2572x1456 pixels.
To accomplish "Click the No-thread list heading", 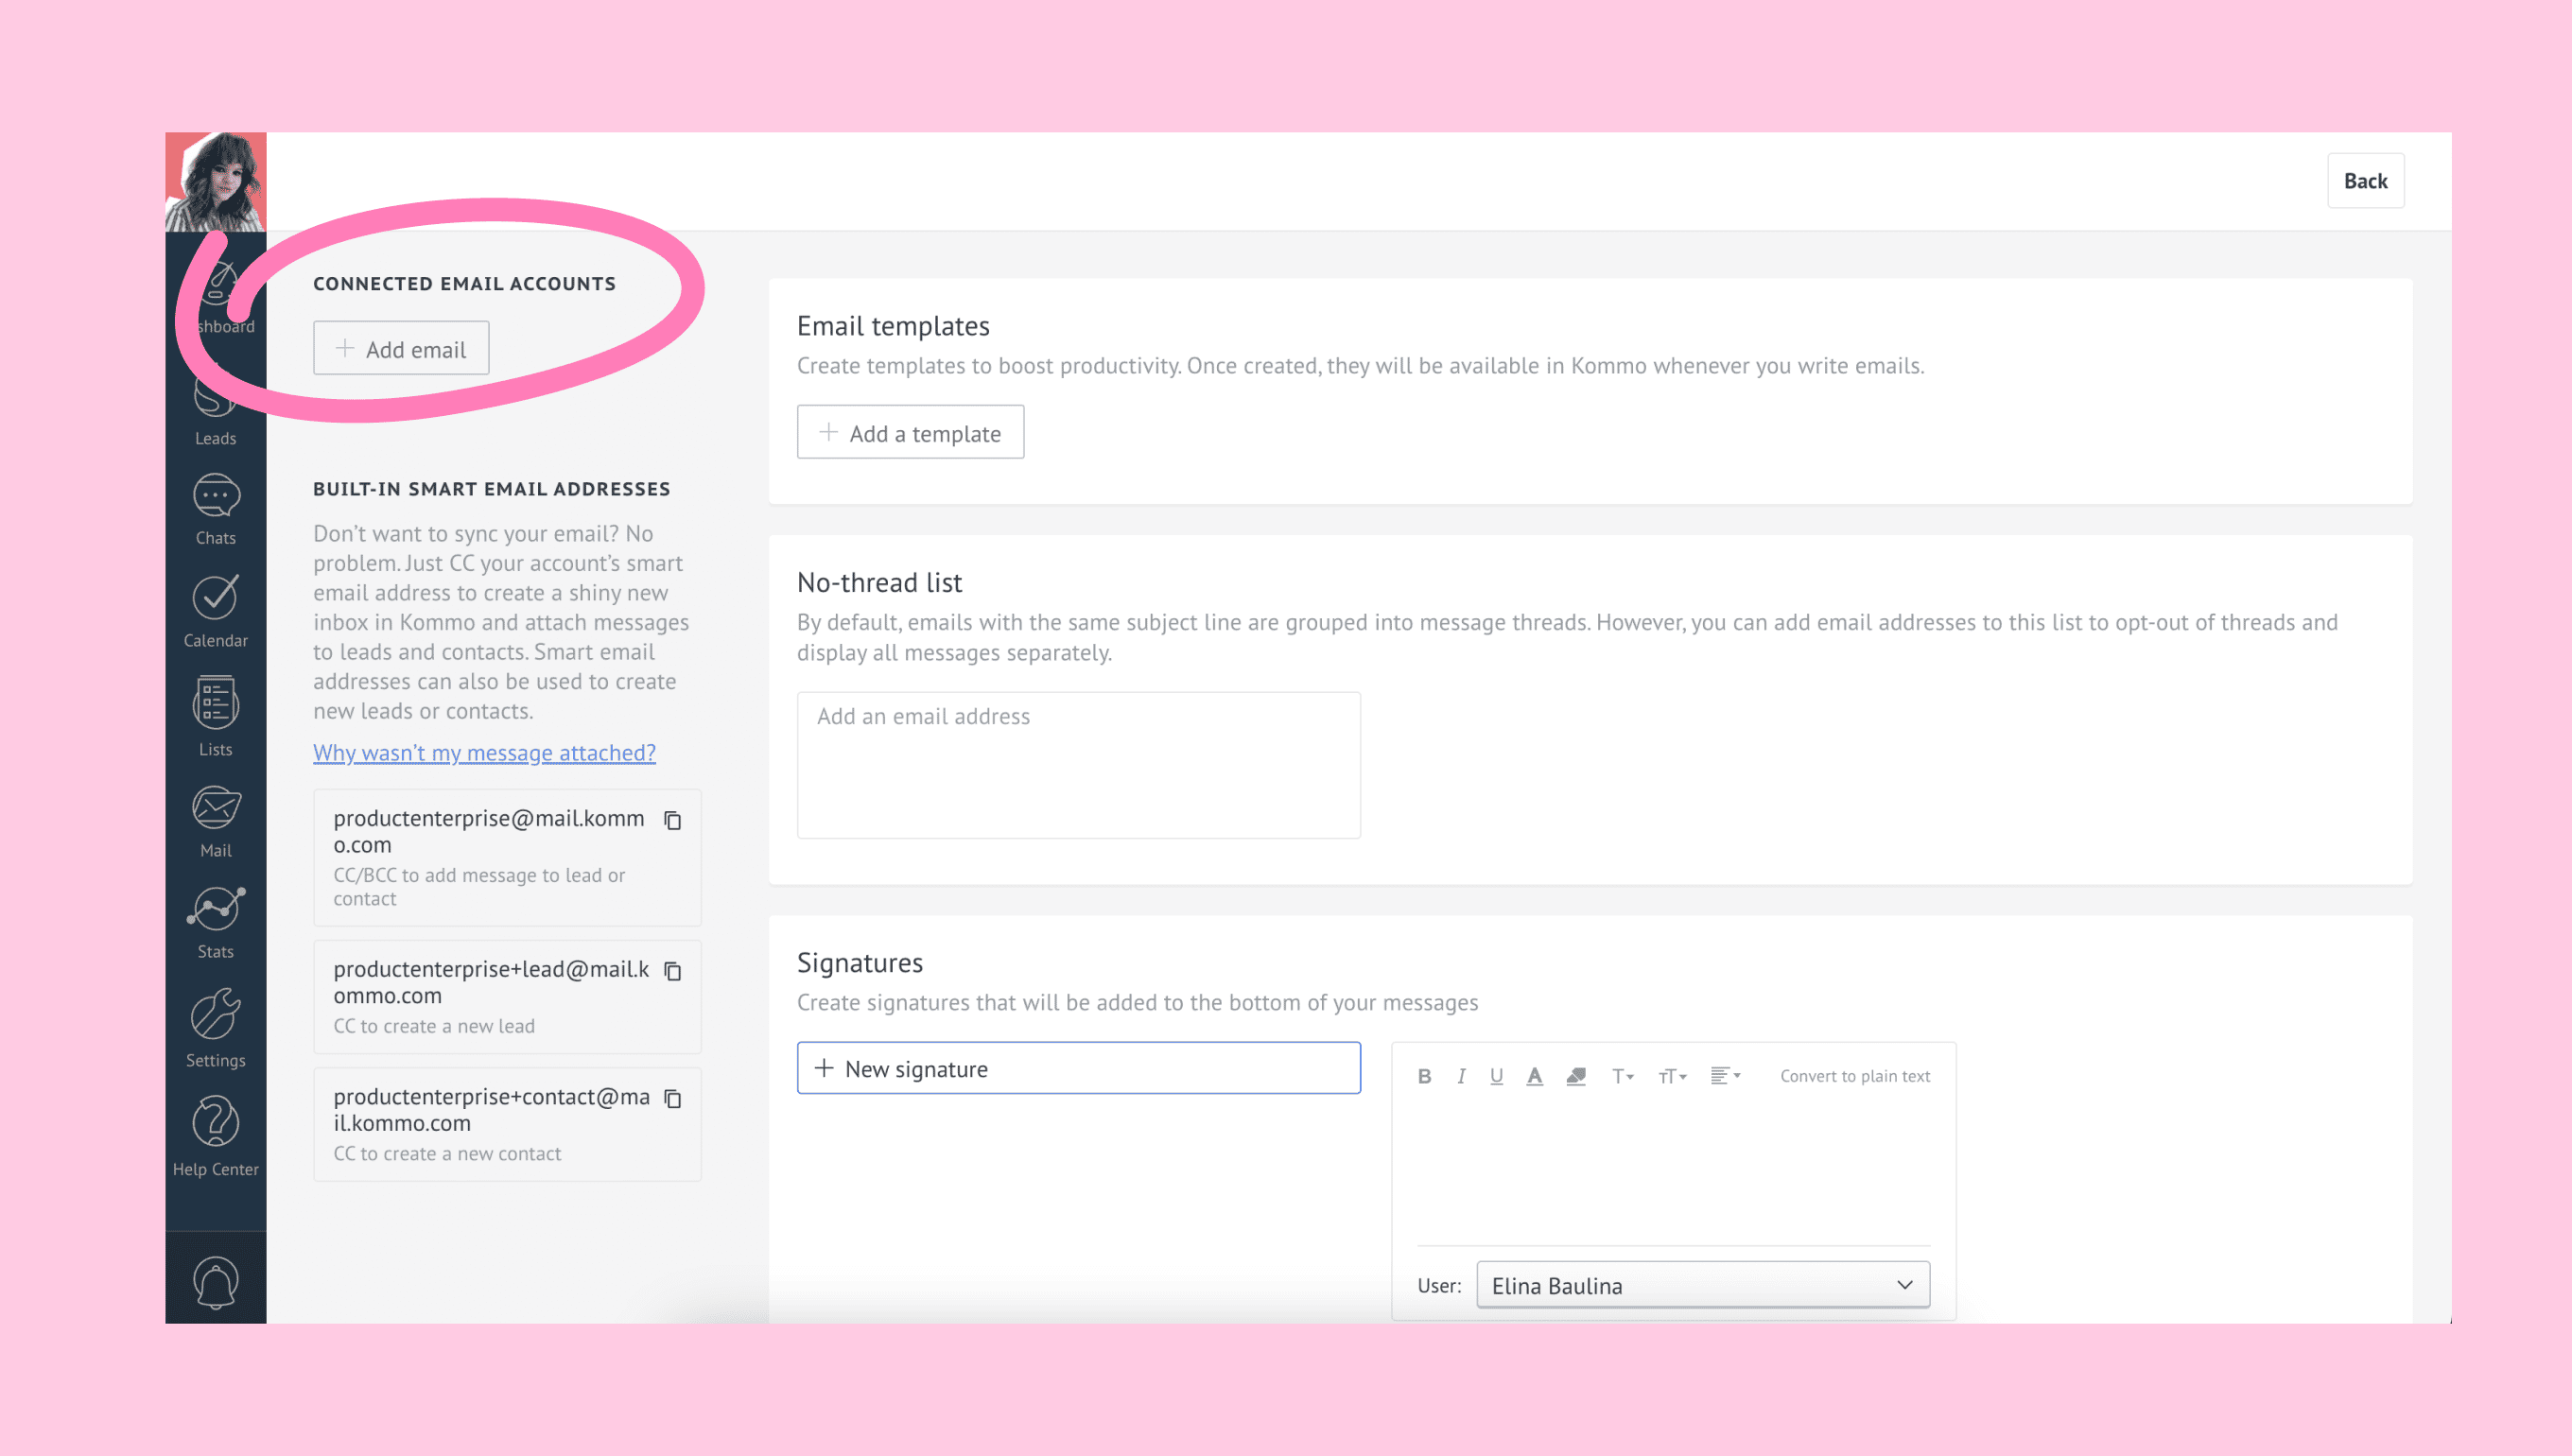I will [879, 582].
